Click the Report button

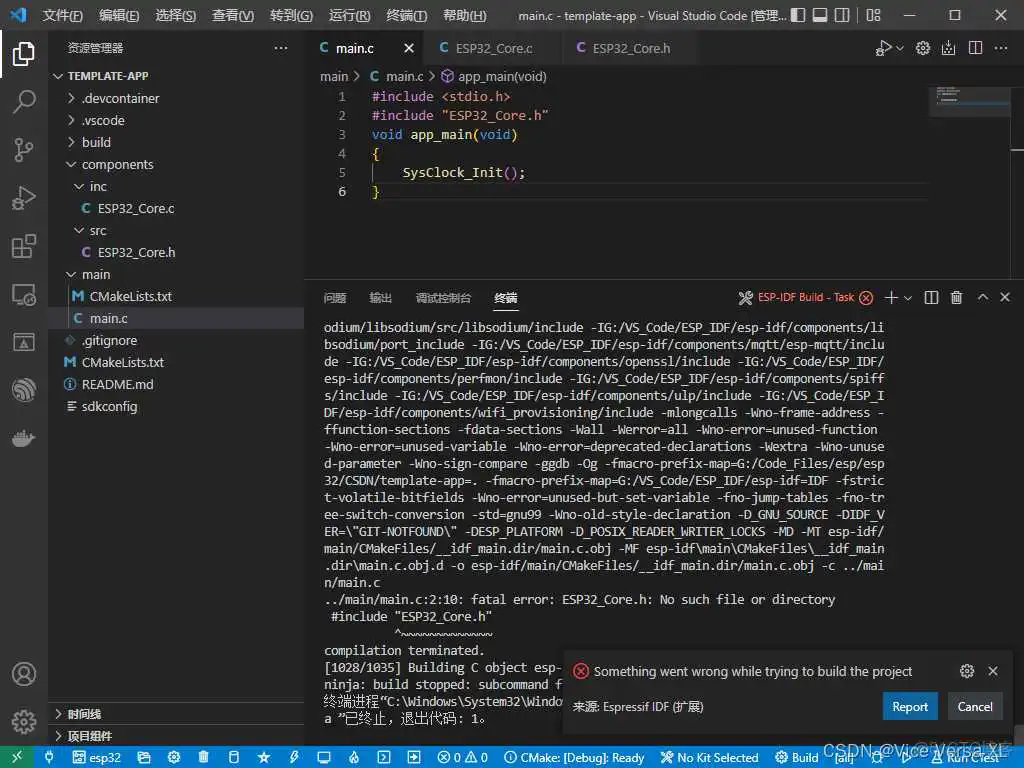[x=910, y=706]
